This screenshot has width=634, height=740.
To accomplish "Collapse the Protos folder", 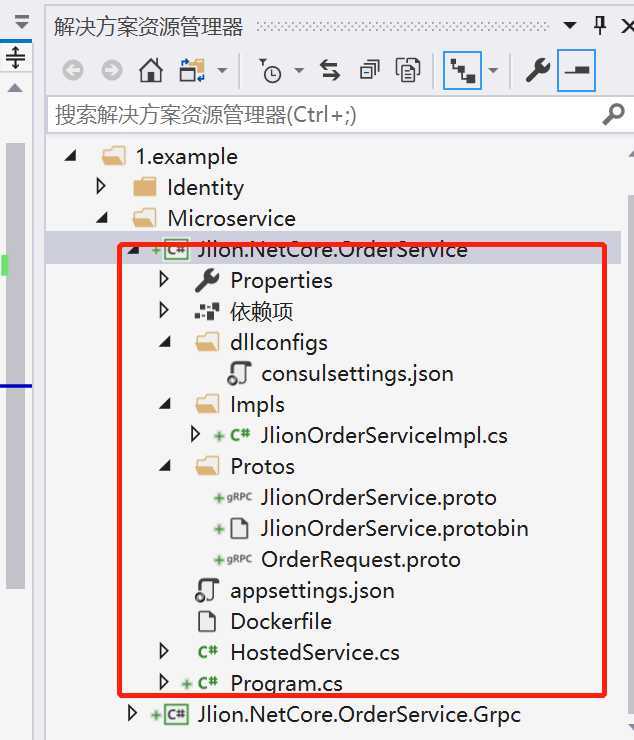I will (165, 466).
